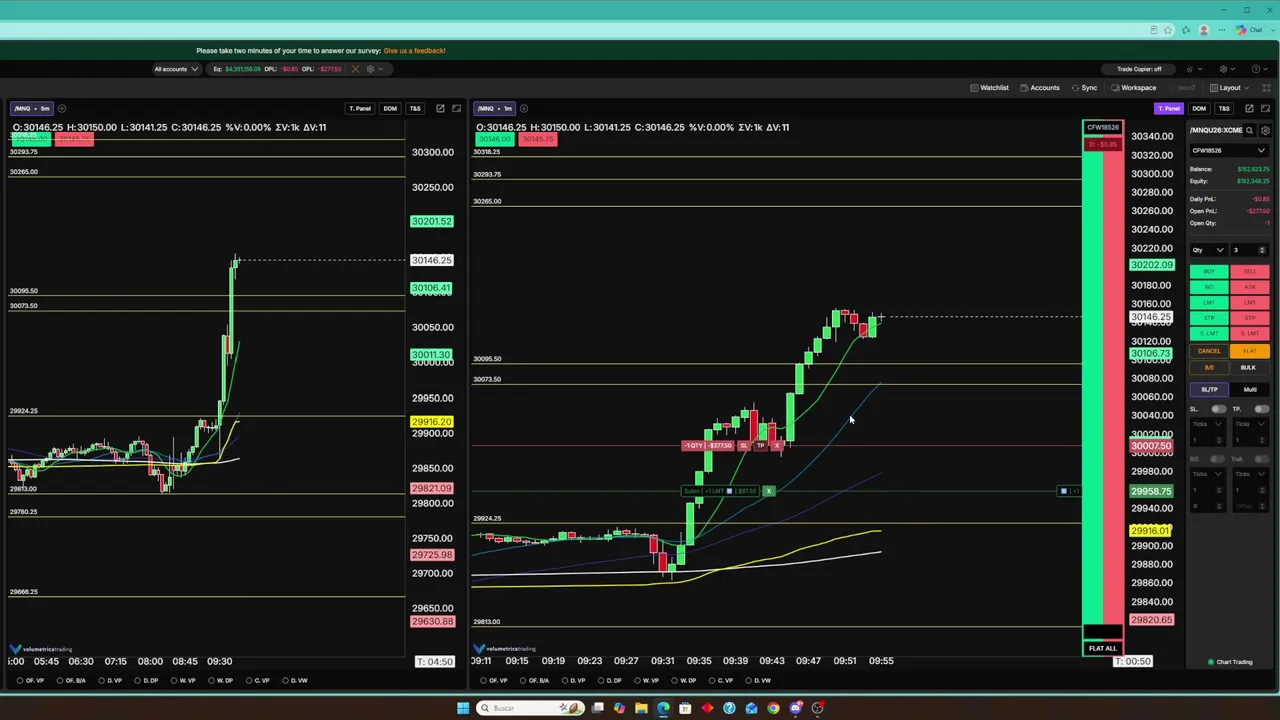Click the BID order button
Image resolution: width=1280 pixels, height=720 pixels.
(1209, 287)
